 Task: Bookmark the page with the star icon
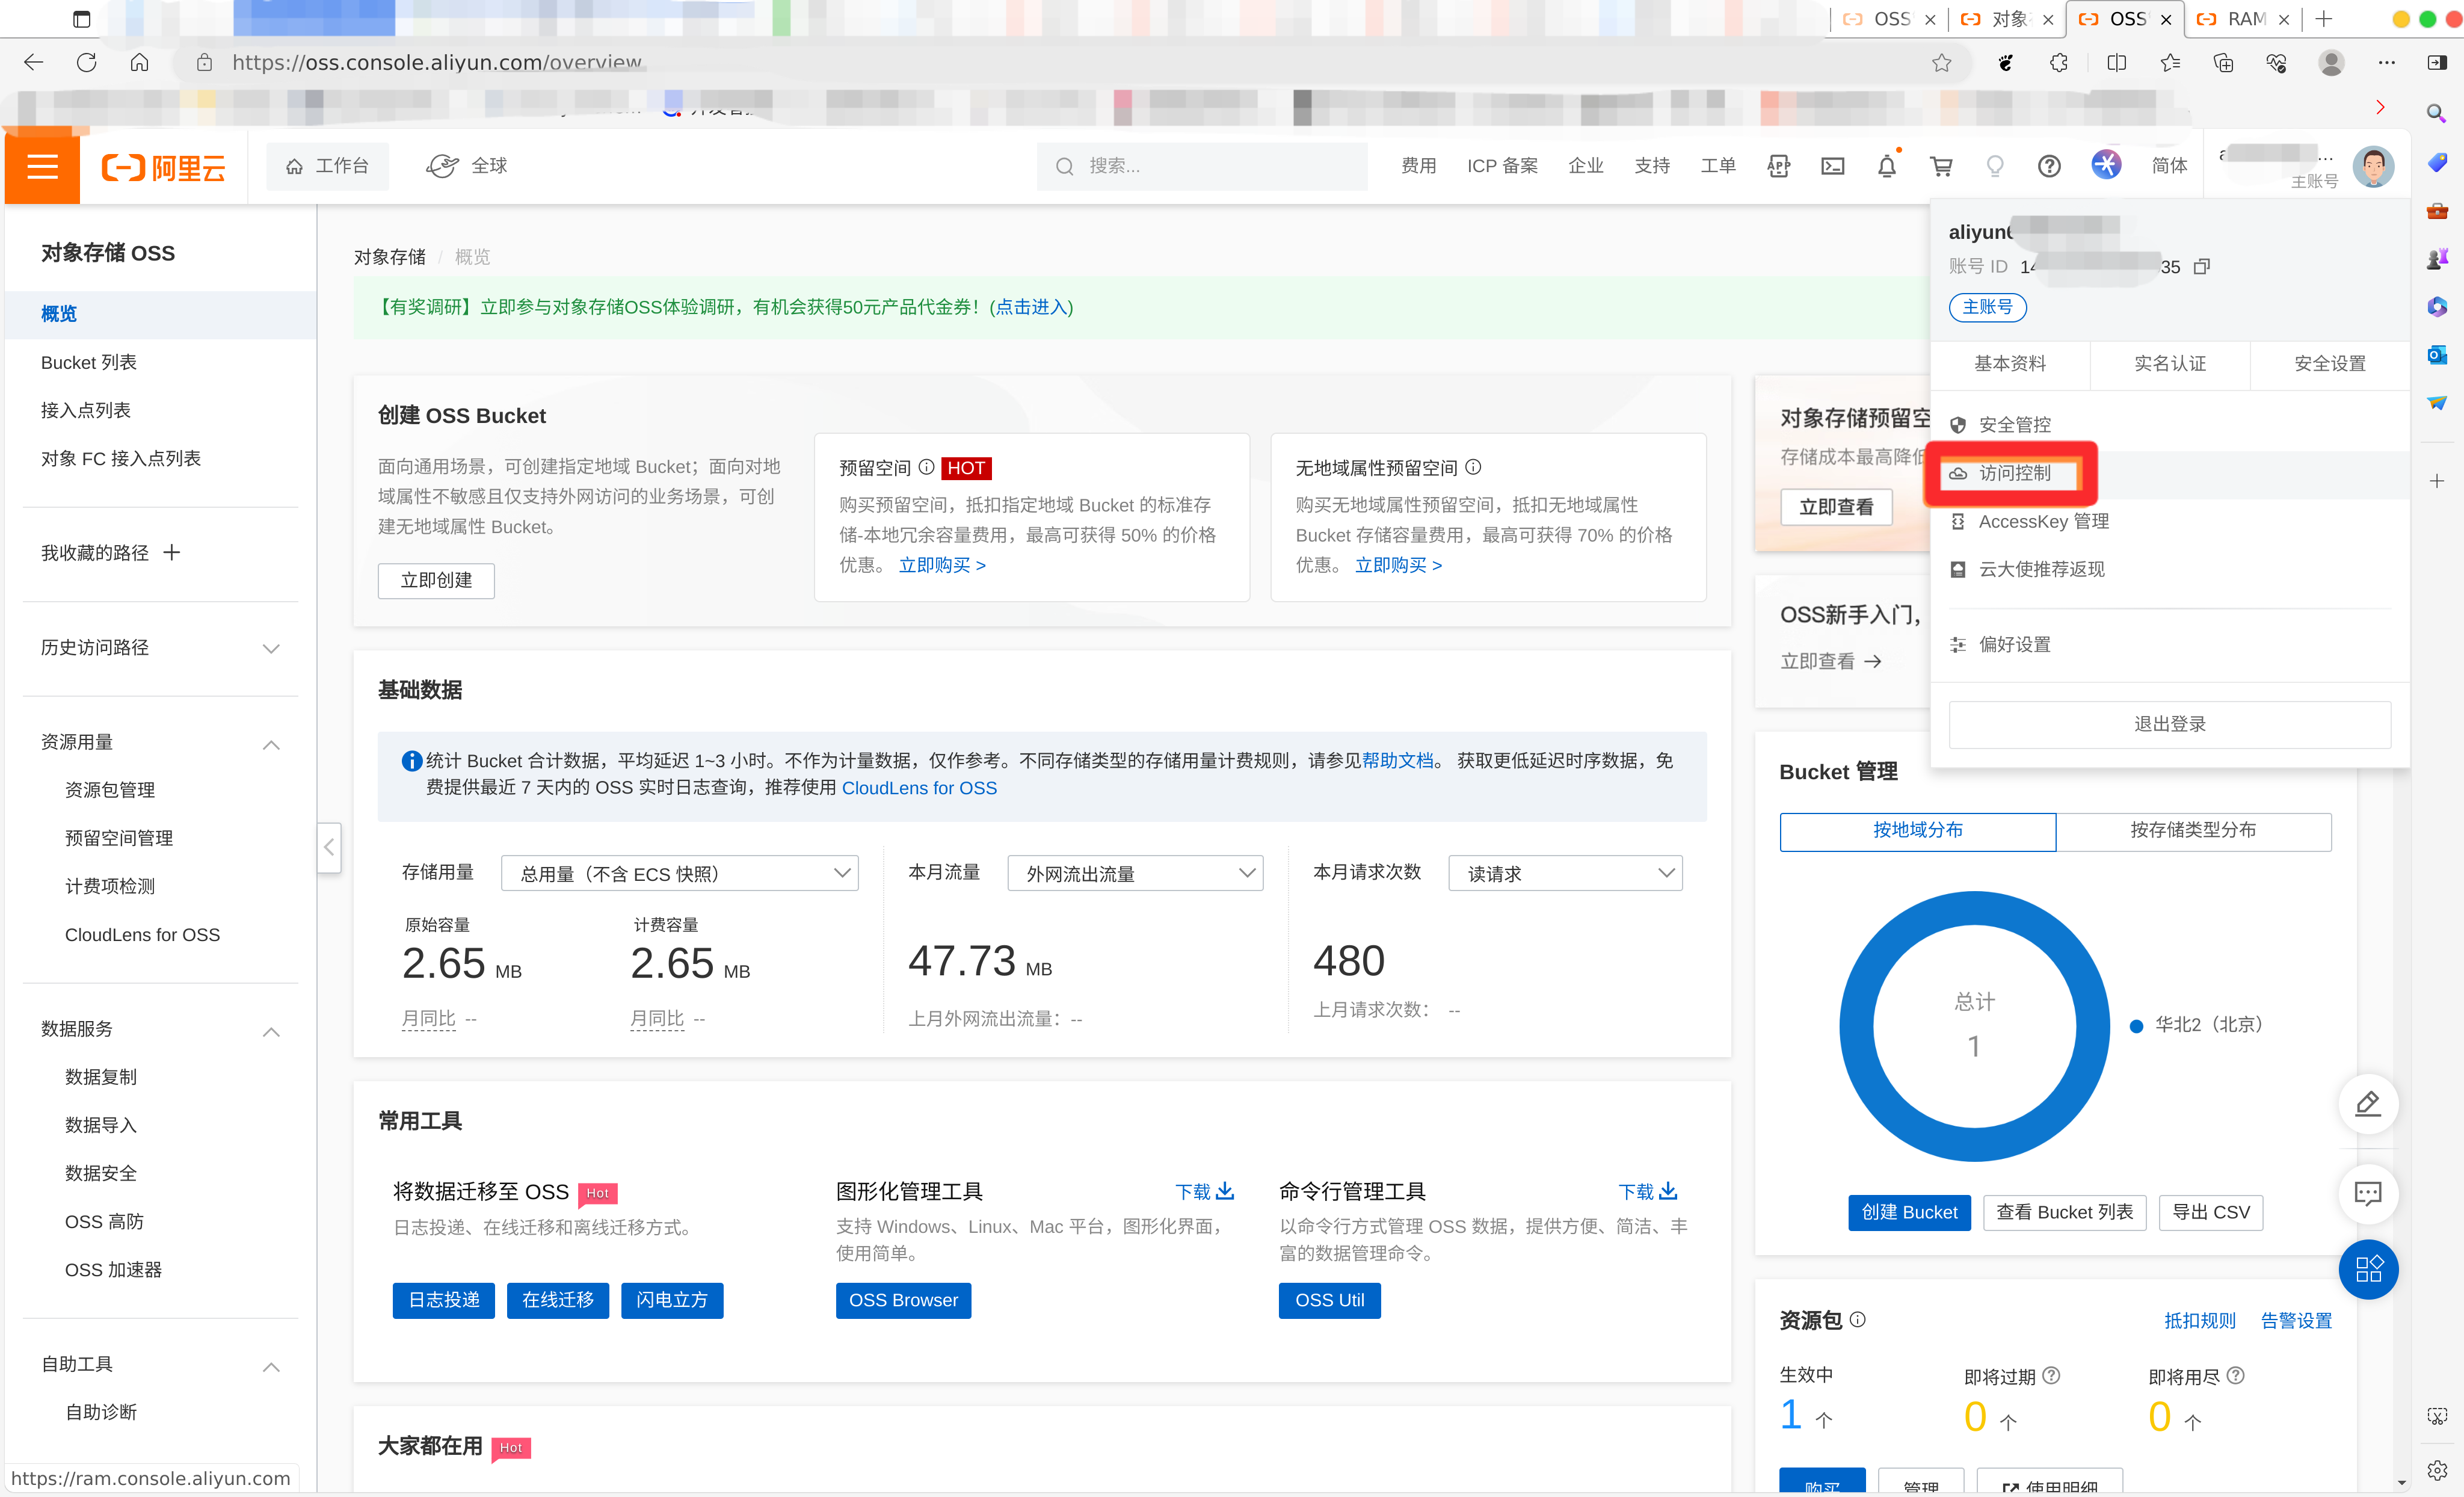[x=1941, y=63]
